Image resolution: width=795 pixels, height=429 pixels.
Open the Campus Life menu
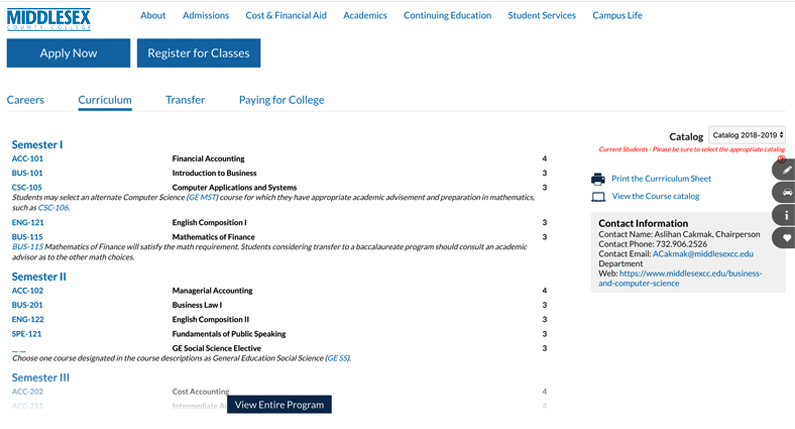point(618,16)
